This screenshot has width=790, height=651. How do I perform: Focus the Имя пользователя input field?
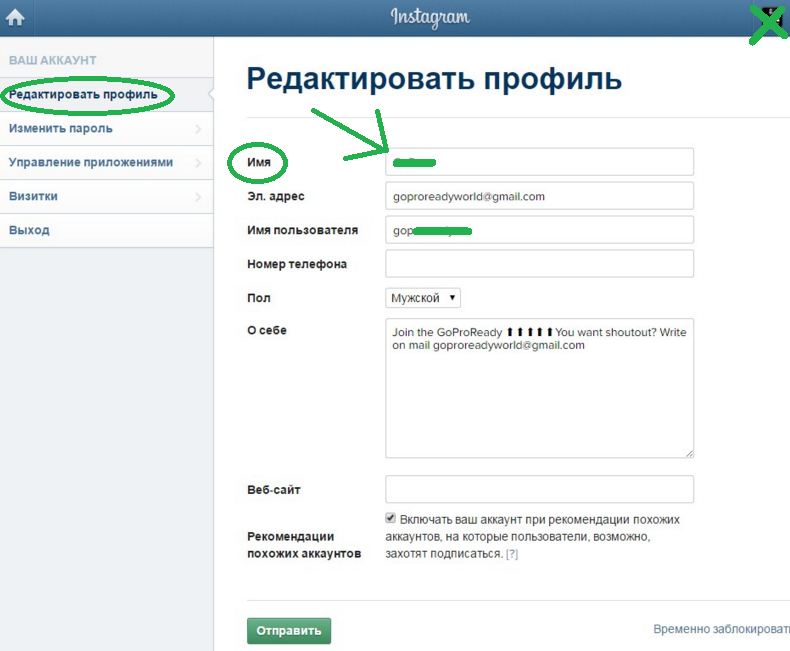click(539, 230)
